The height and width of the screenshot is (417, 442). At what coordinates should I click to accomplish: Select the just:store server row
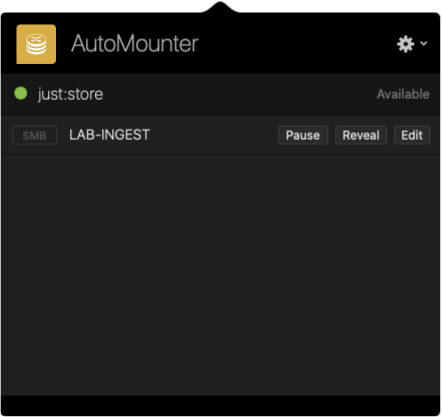tap(221, 94)
